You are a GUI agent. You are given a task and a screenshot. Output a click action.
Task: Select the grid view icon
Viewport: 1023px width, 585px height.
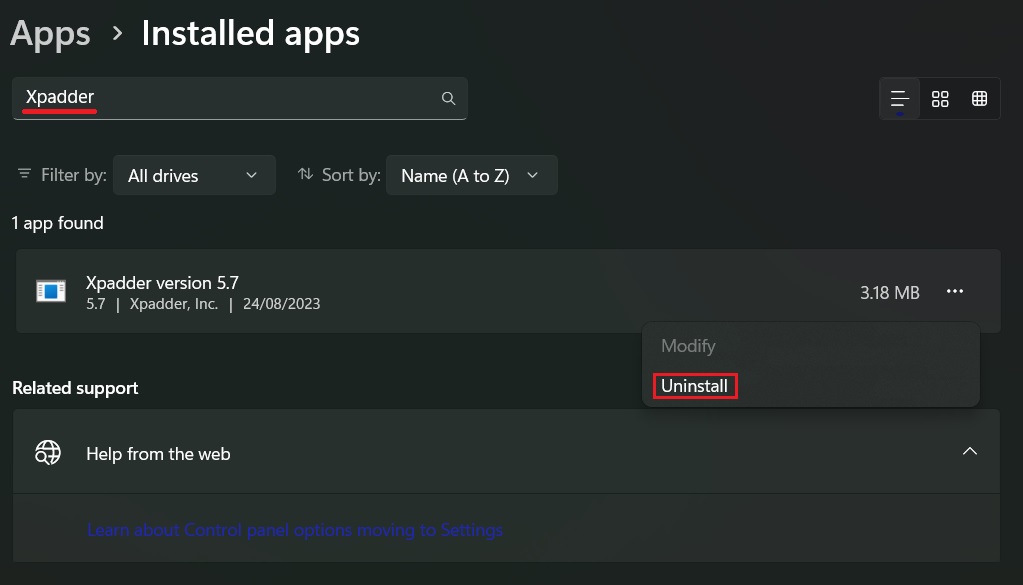(979, 98)
